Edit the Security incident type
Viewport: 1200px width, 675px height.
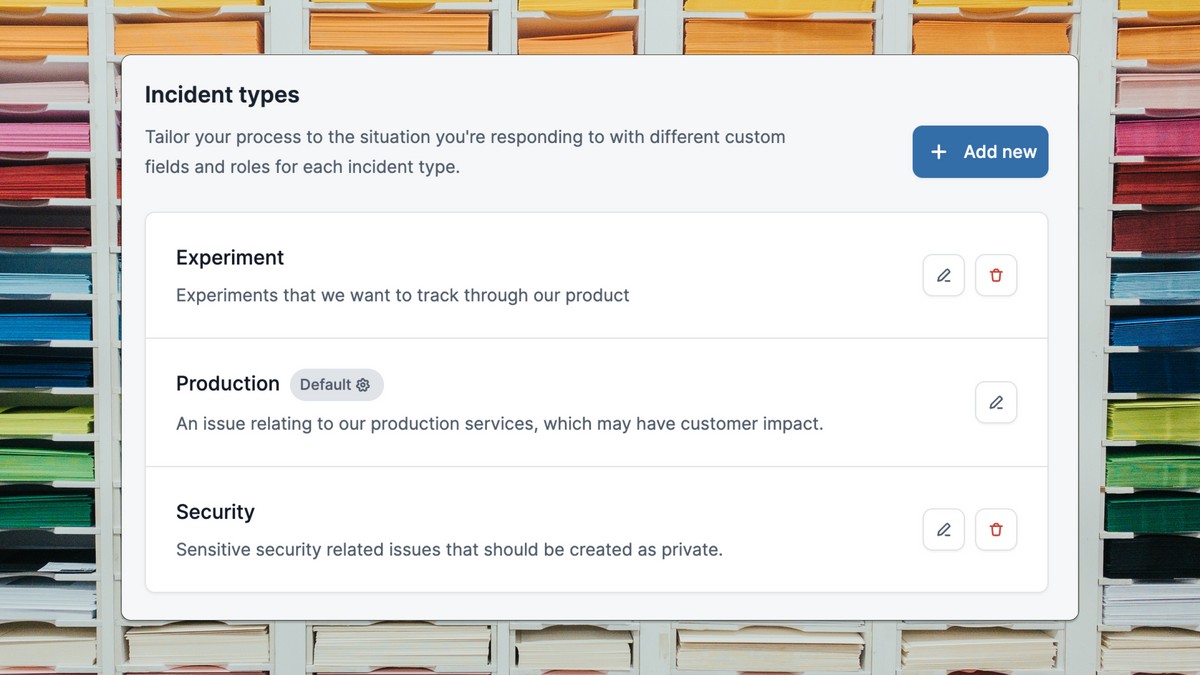click(x=943, y=529)
